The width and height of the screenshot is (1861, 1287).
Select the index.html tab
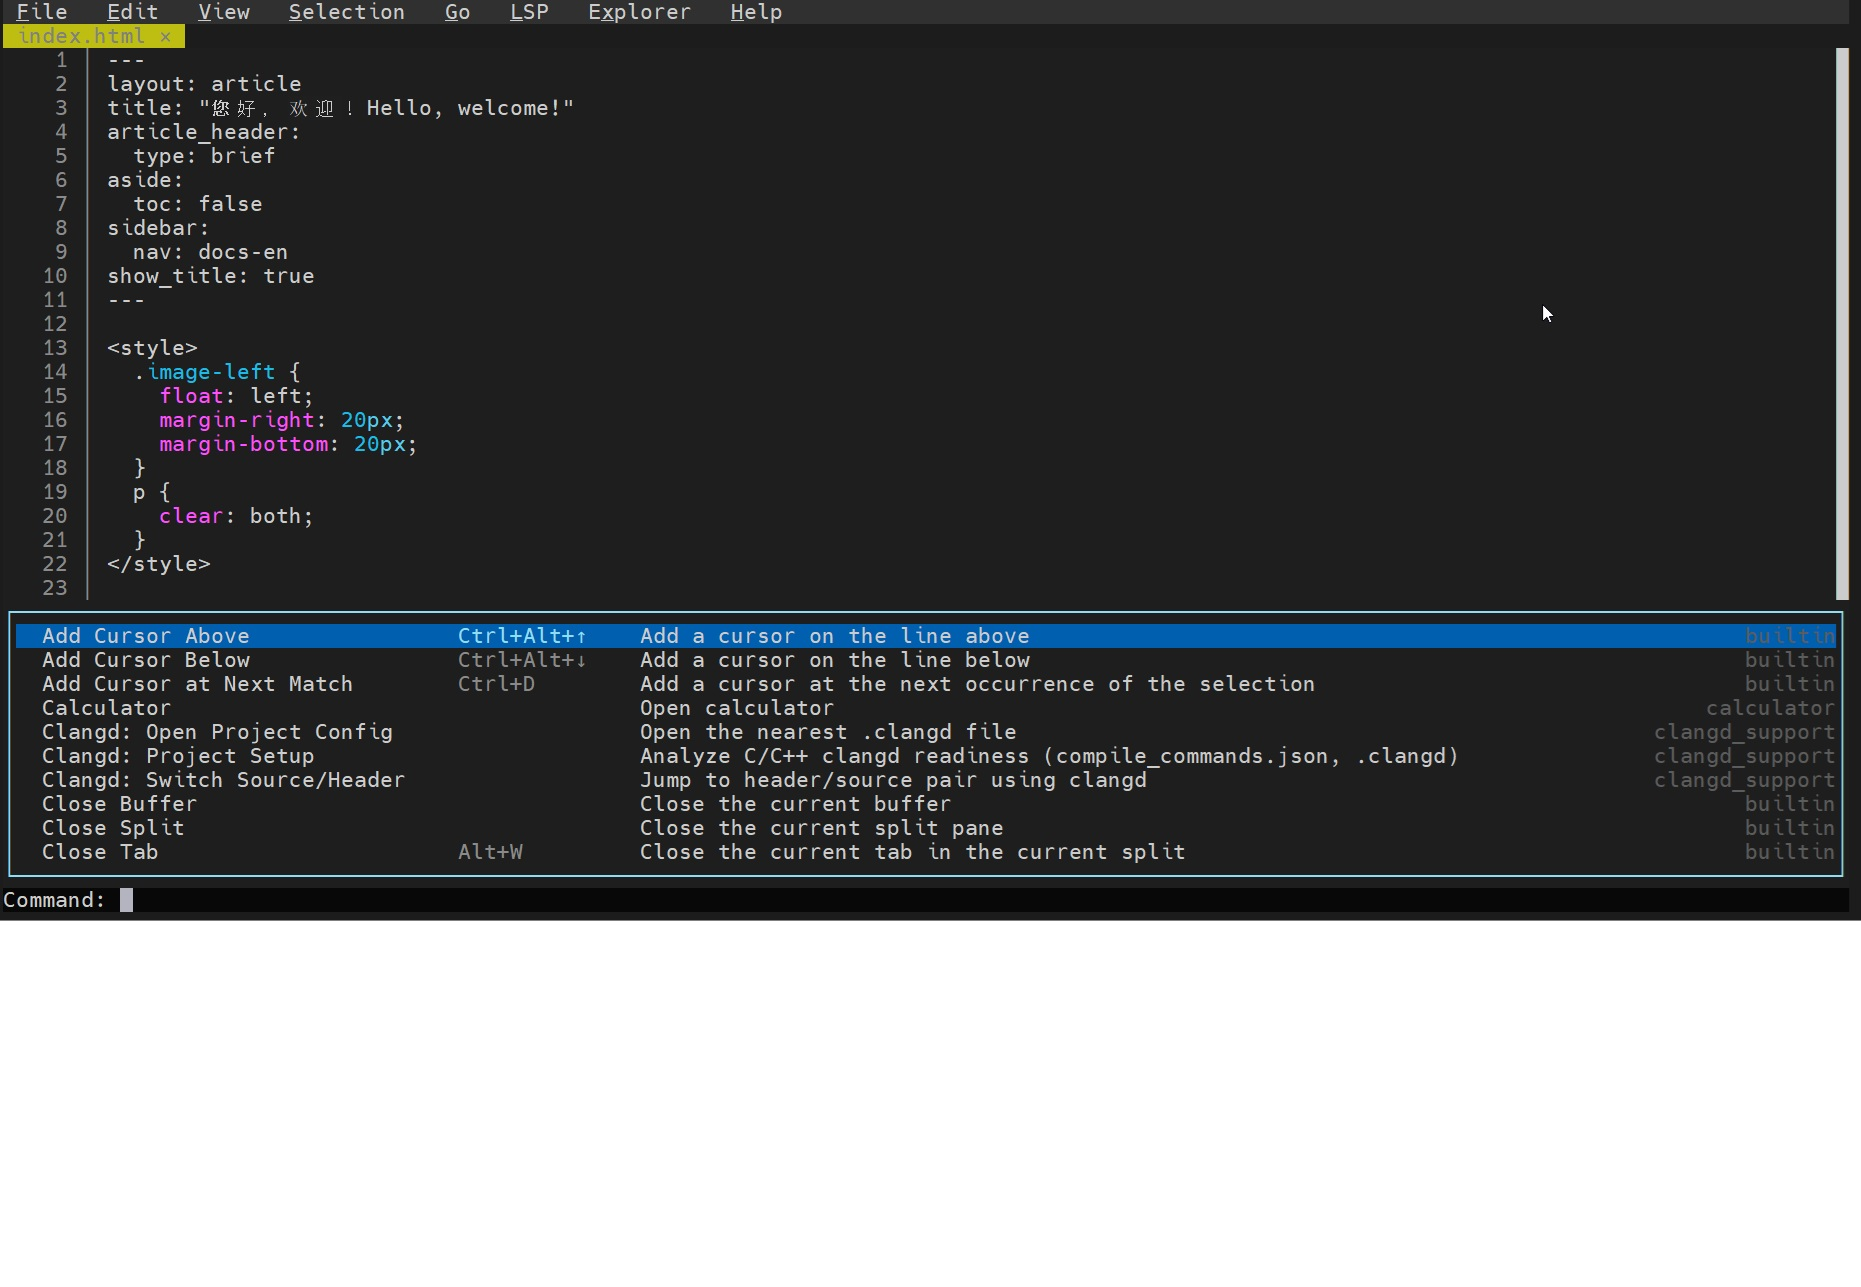coord(80,36)
